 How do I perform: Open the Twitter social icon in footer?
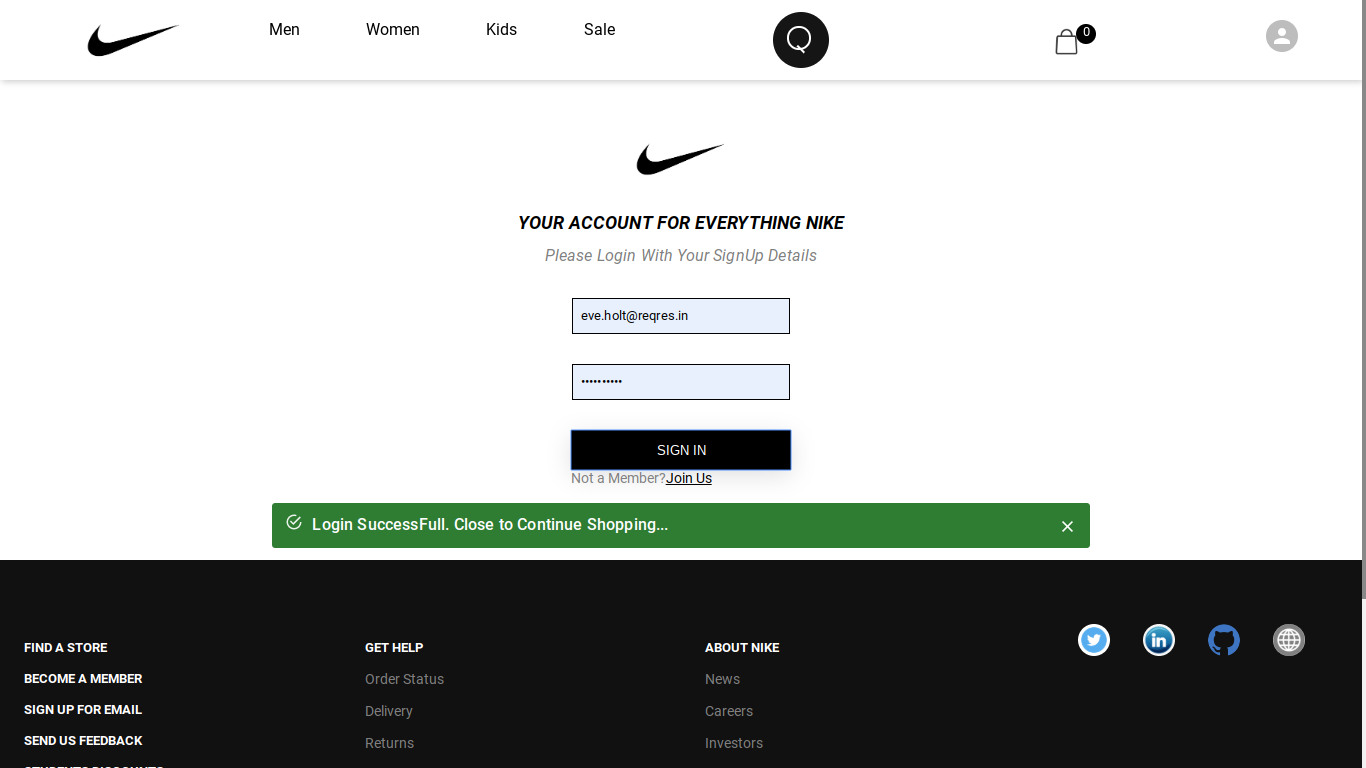1094,640
